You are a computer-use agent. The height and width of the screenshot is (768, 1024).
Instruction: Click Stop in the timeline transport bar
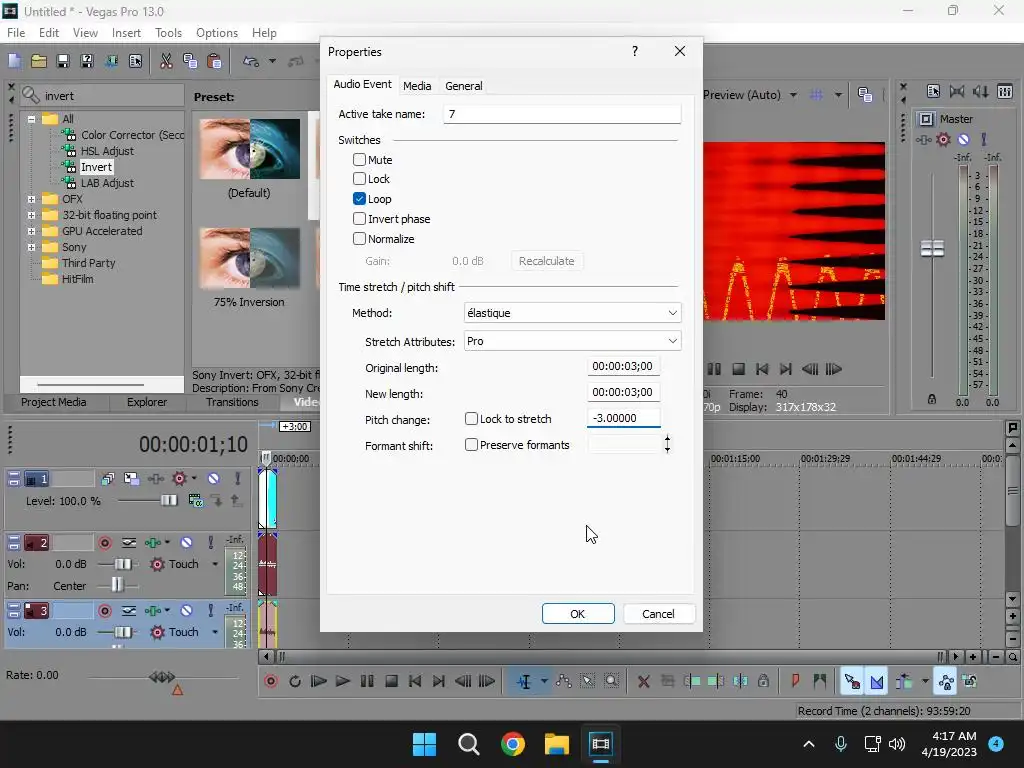391,681
